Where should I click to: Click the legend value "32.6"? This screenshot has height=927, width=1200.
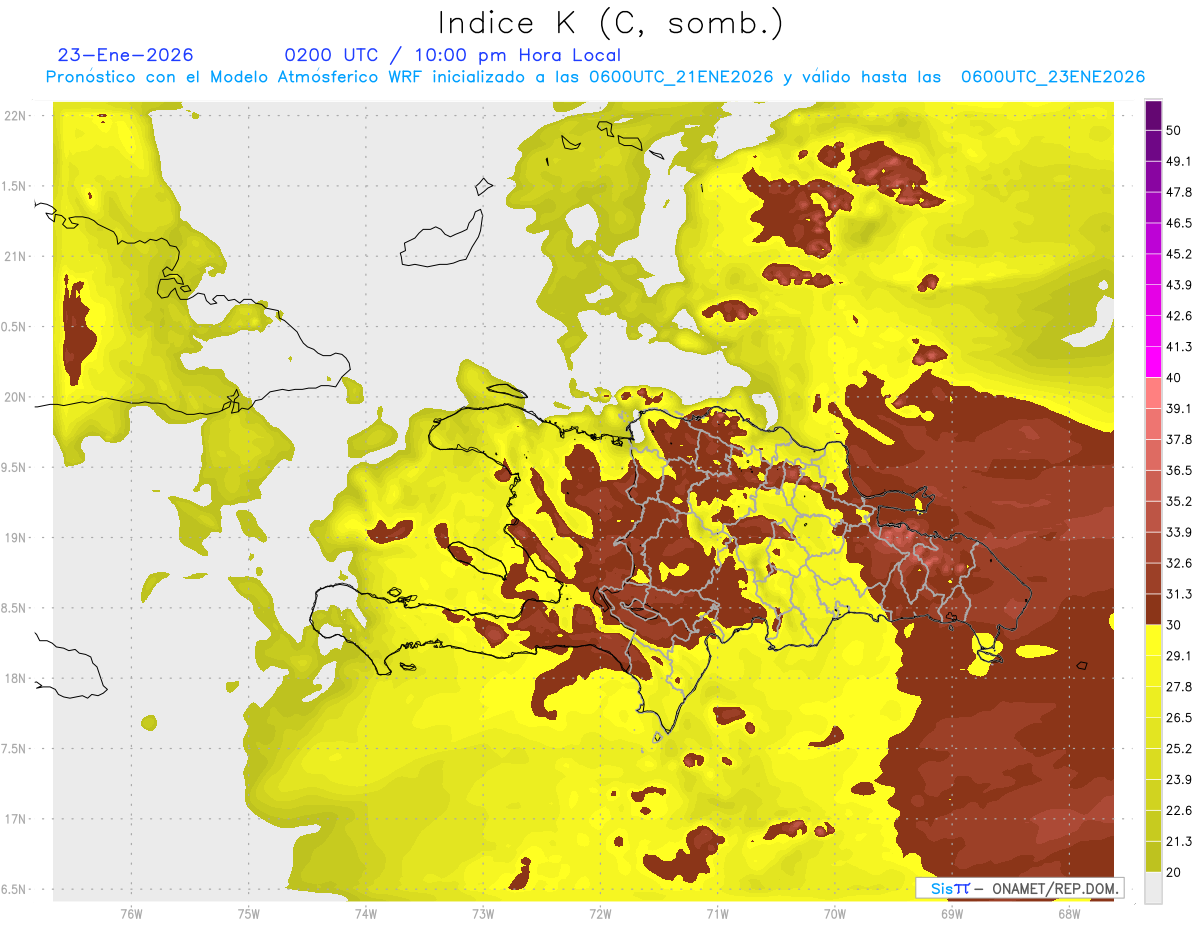pos(1179,564)
